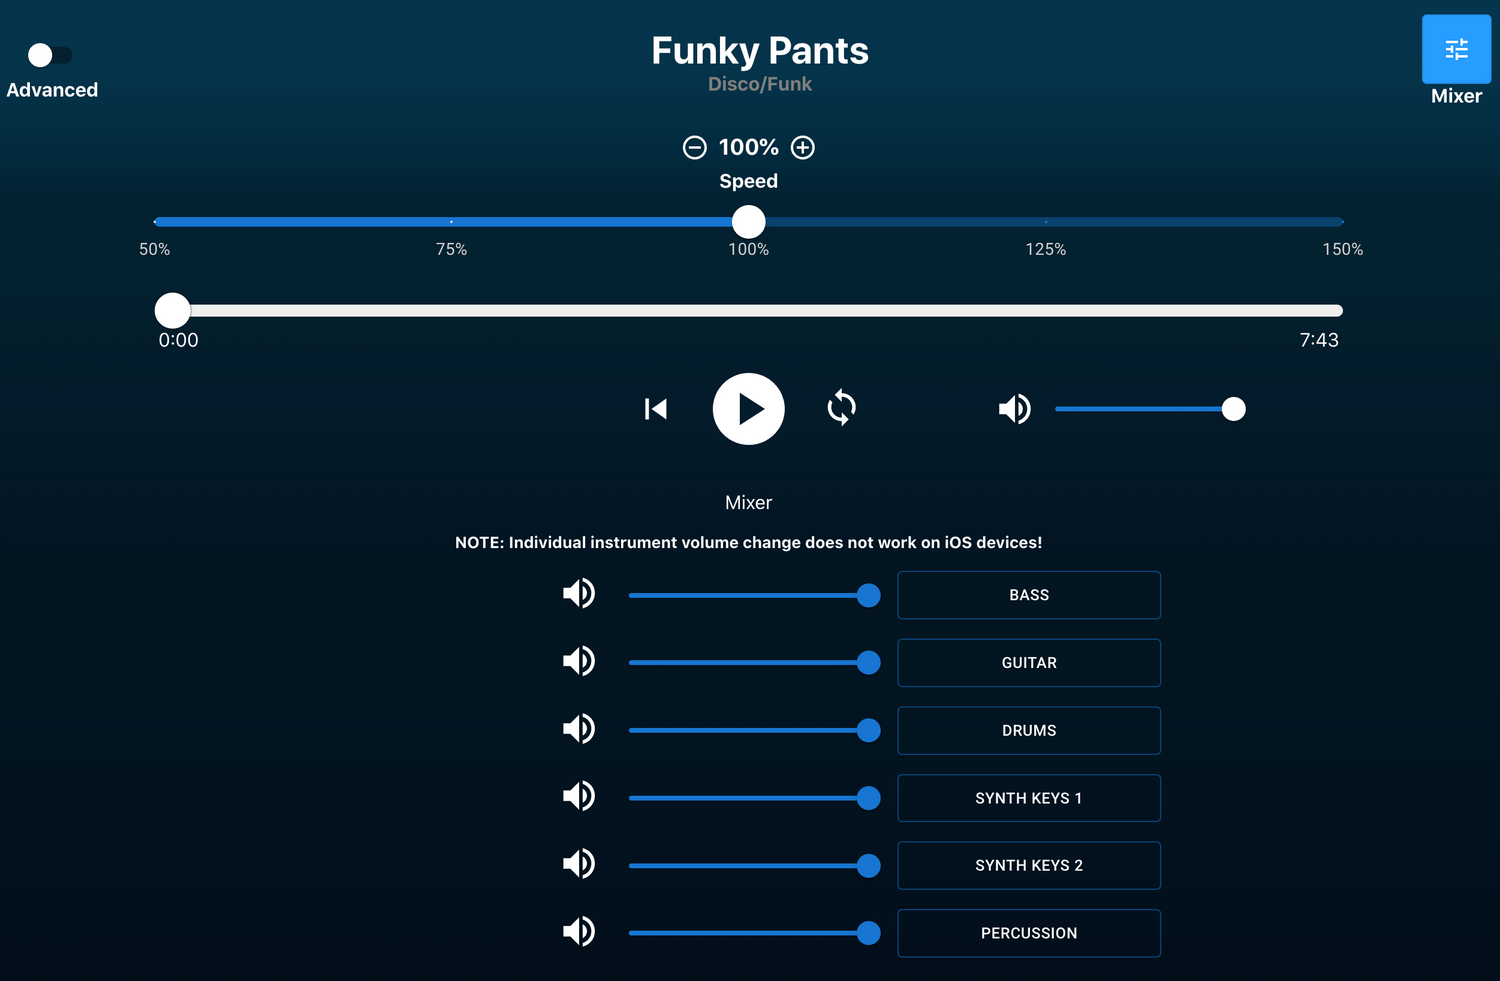This screenshot has height=981, width=1500.
Task: Click the PERCUSSION instrument button
Action: [x=1029, y=933]
